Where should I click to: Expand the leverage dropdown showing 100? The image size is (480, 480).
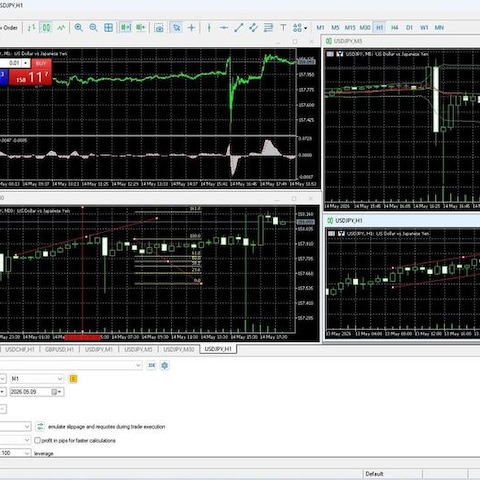(15, 453)
